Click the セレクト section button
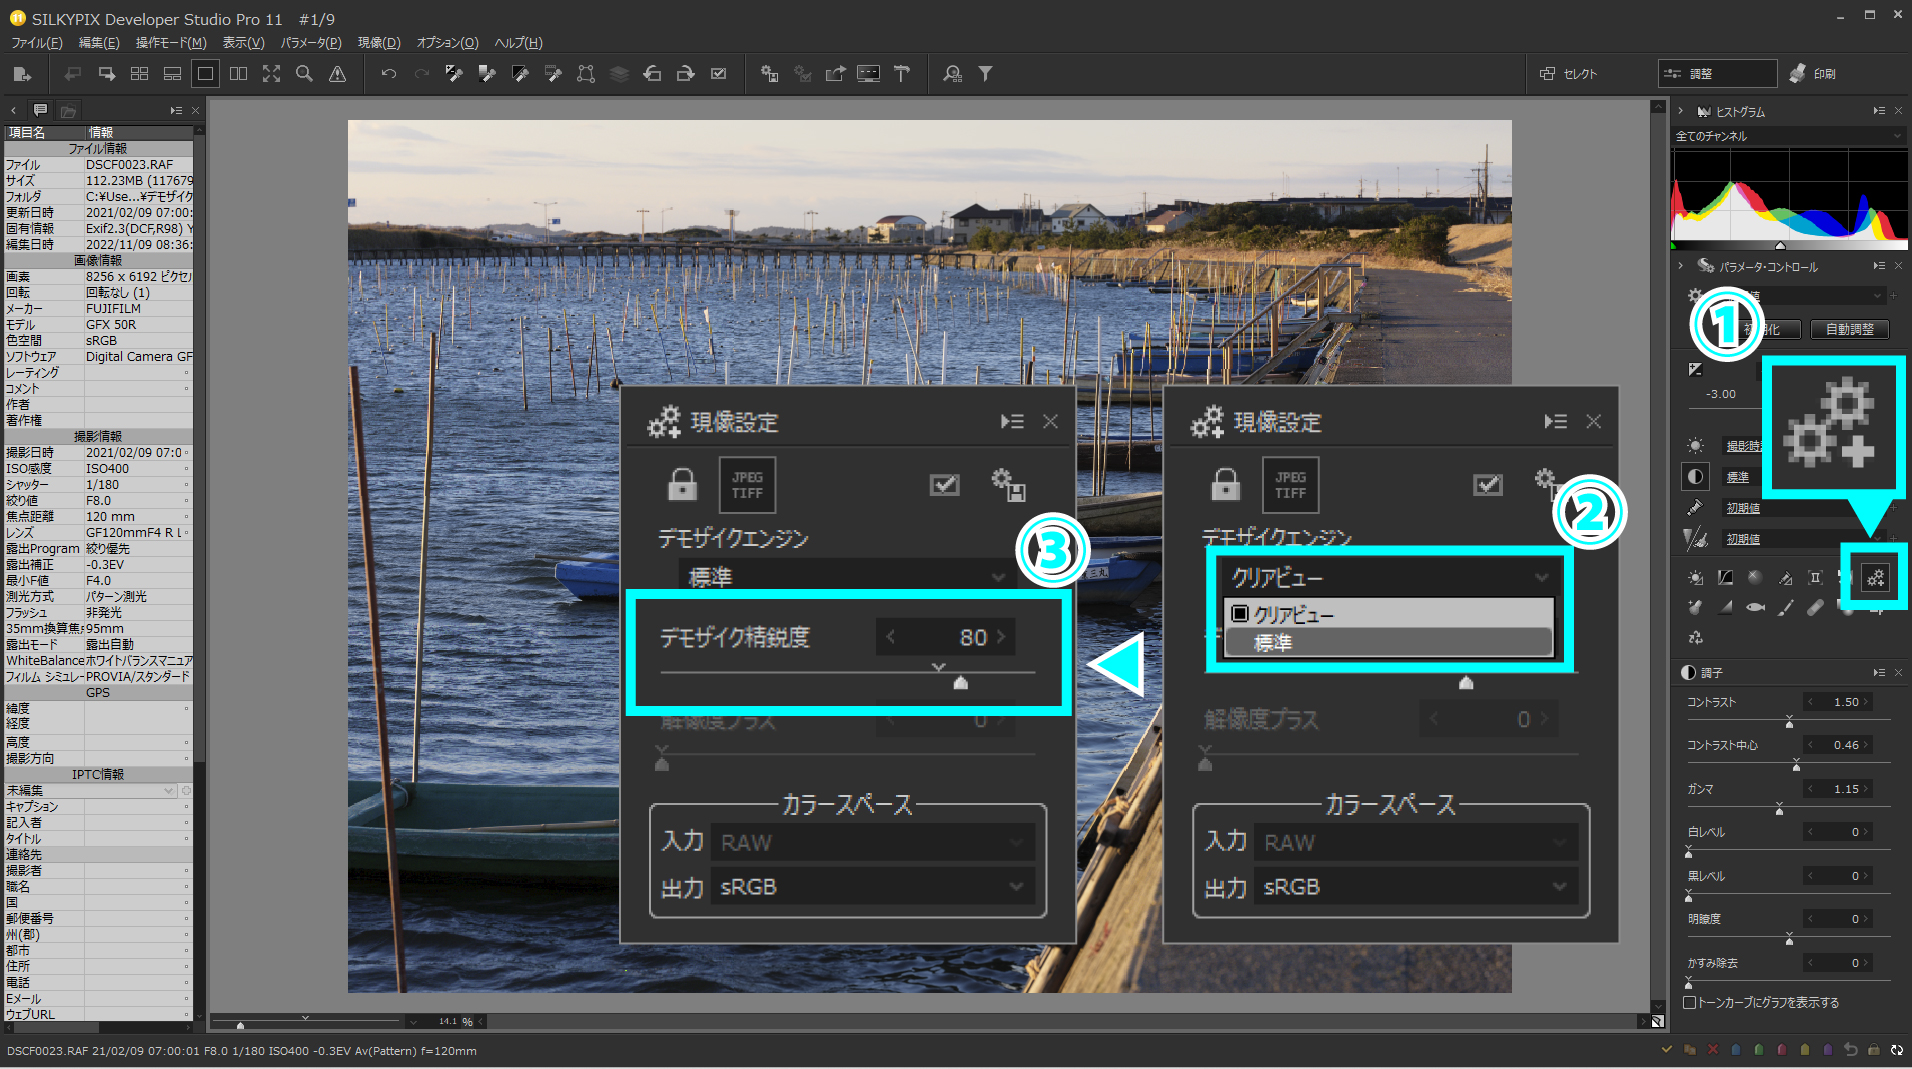Image resolution: width=1912 pixels, height=1069 pixels. [x=1571, y=74]
